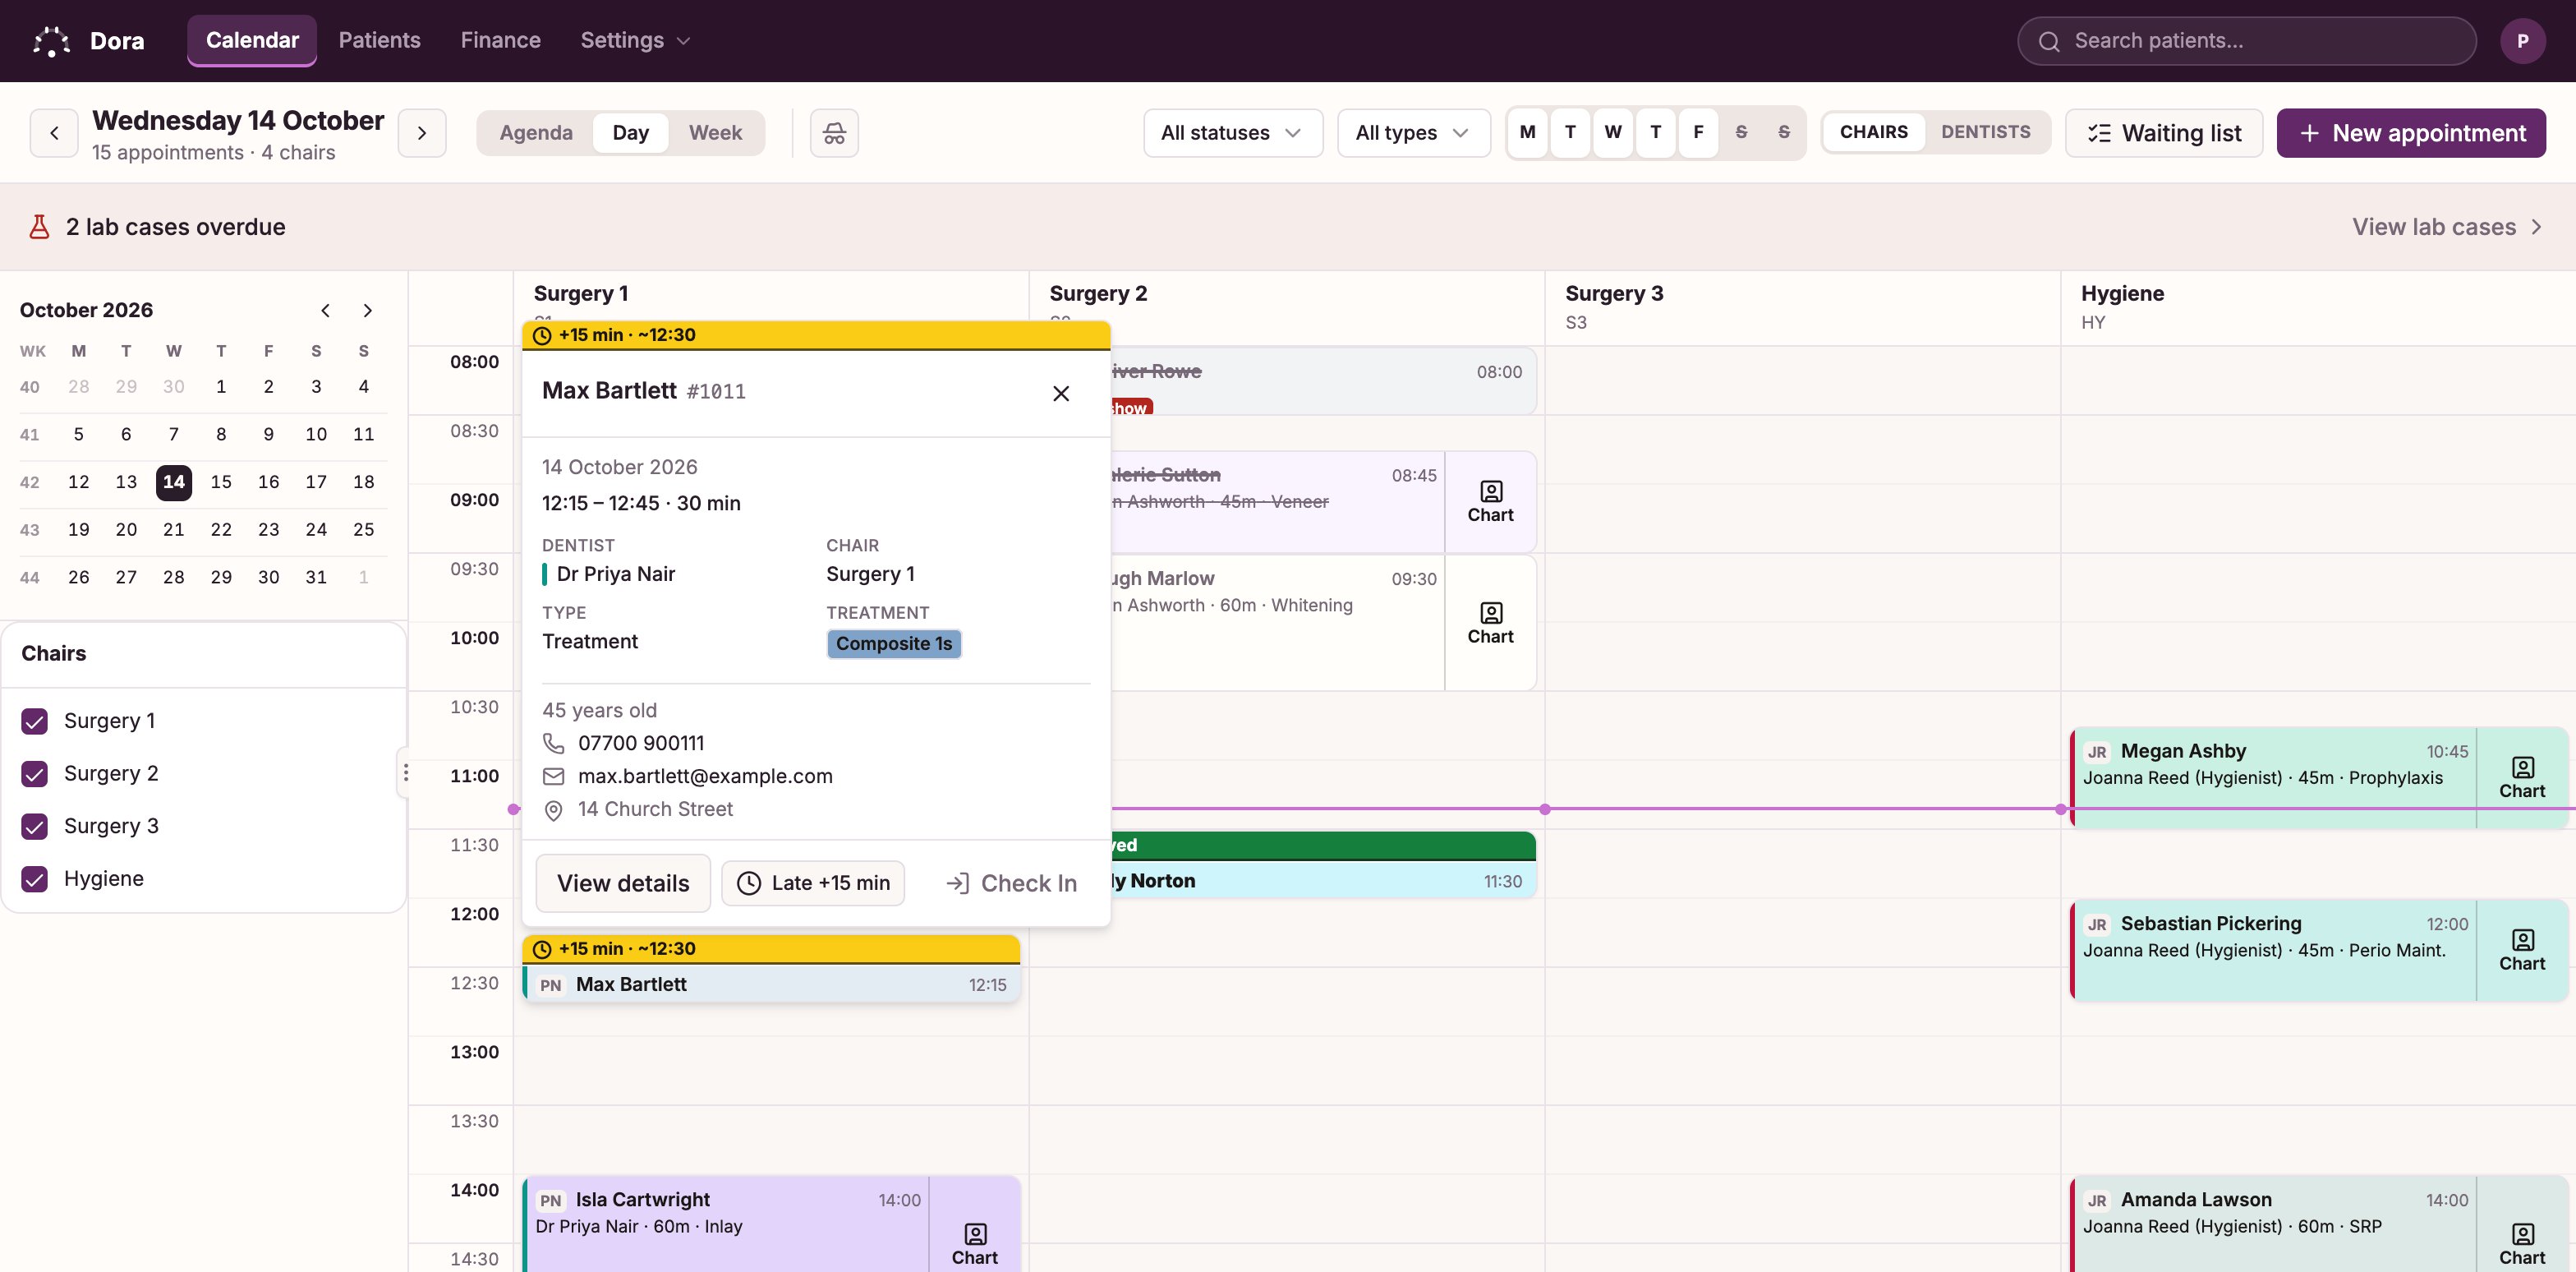Expand the Settings menu

[x=635, y=41]
